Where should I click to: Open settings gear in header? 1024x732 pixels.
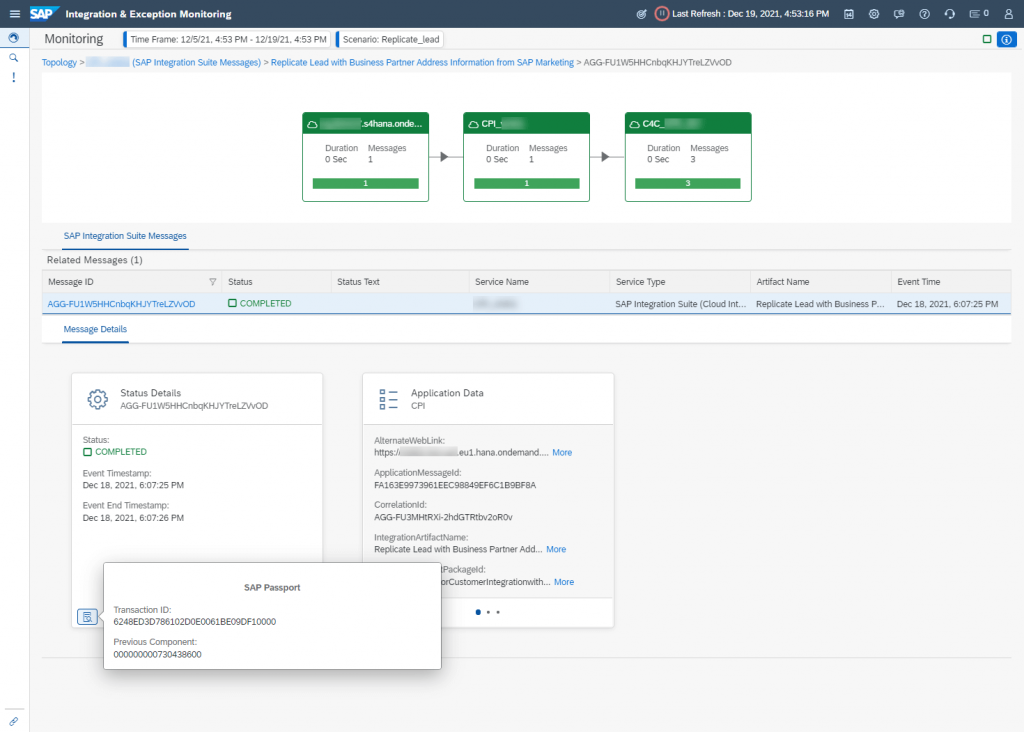coord(874,14)
